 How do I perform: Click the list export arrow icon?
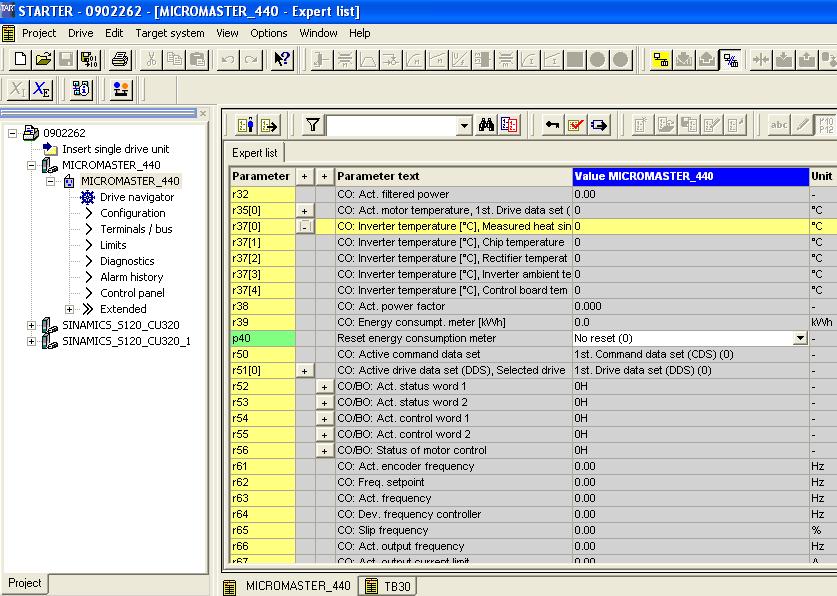[x=270, y=125]
